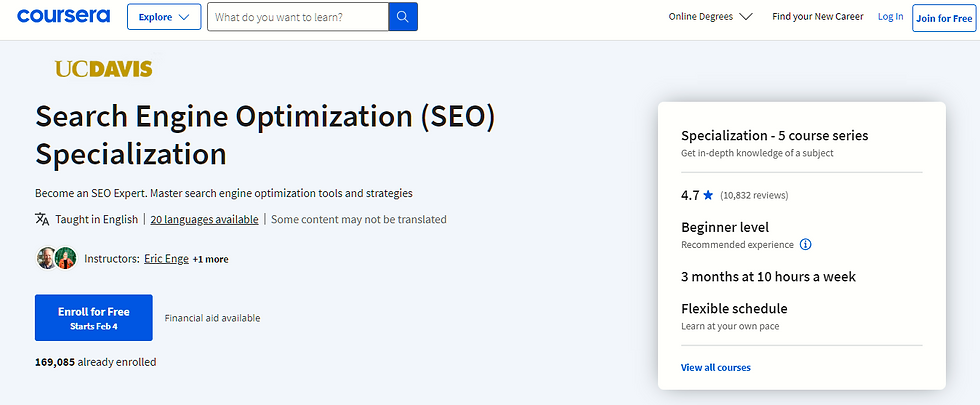Click the blue search magnifier button
Viewport: 980px width, 405px height.
403,17
